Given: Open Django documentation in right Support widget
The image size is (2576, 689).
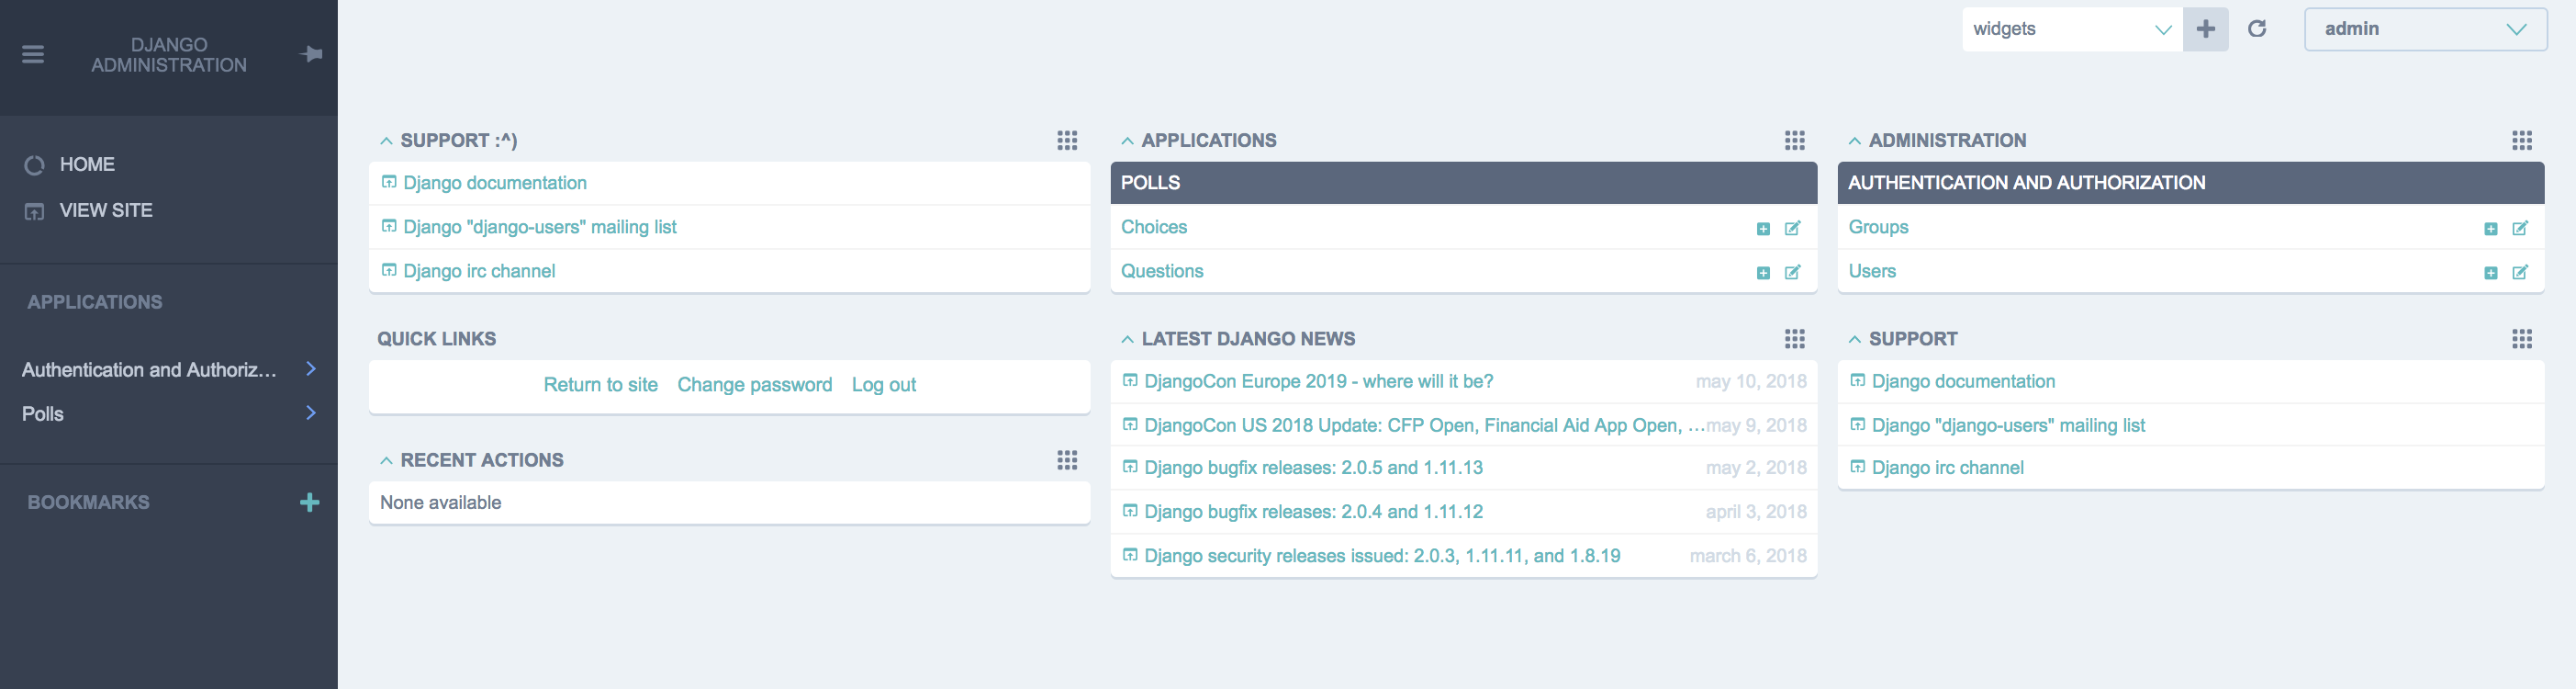Looking at the screenshot, I should 1963,381.
